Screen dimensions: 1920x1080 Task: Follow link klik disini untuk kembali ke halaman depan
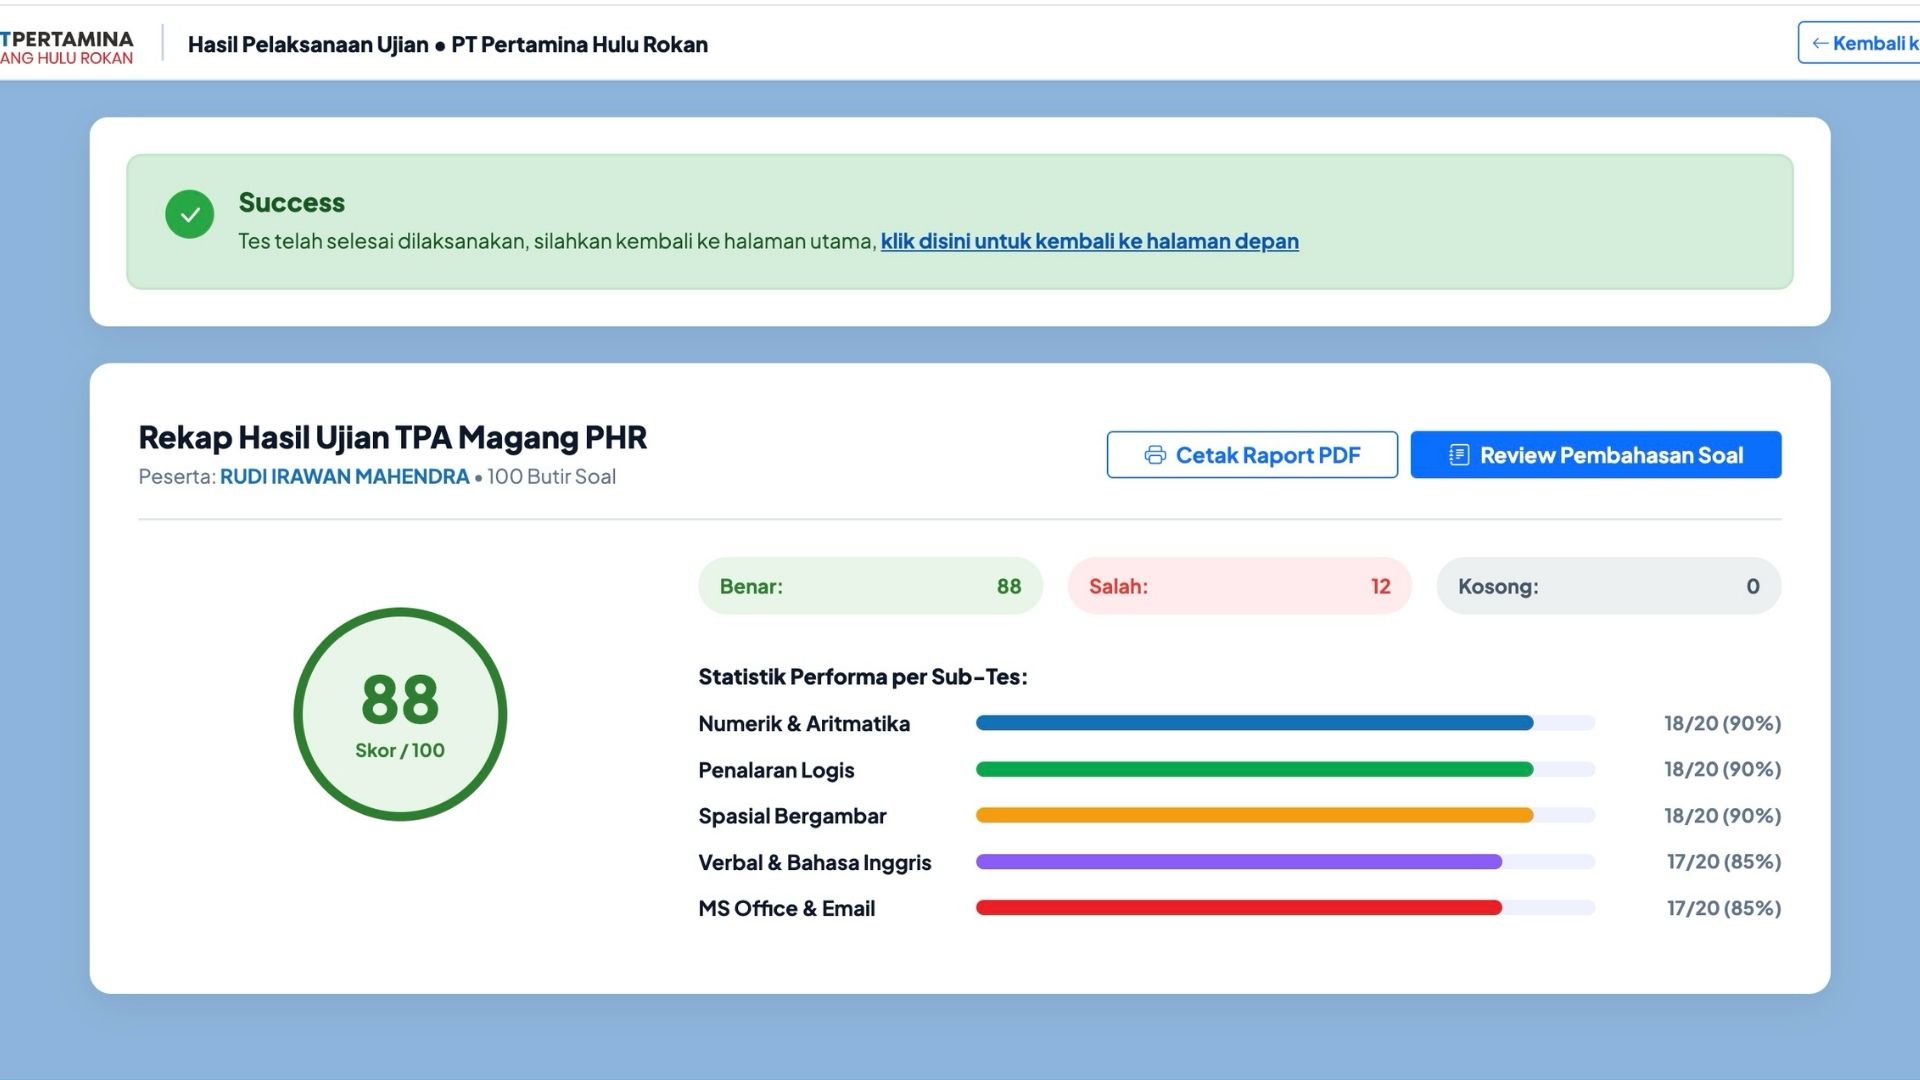pyautogui.click(x=1090, y=241)
